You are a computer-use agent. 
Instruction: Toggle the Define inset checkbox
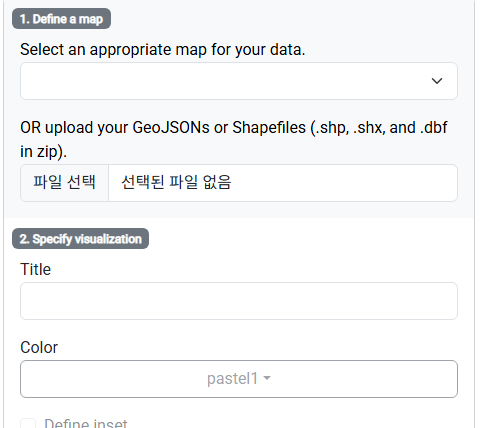[28, 423]
